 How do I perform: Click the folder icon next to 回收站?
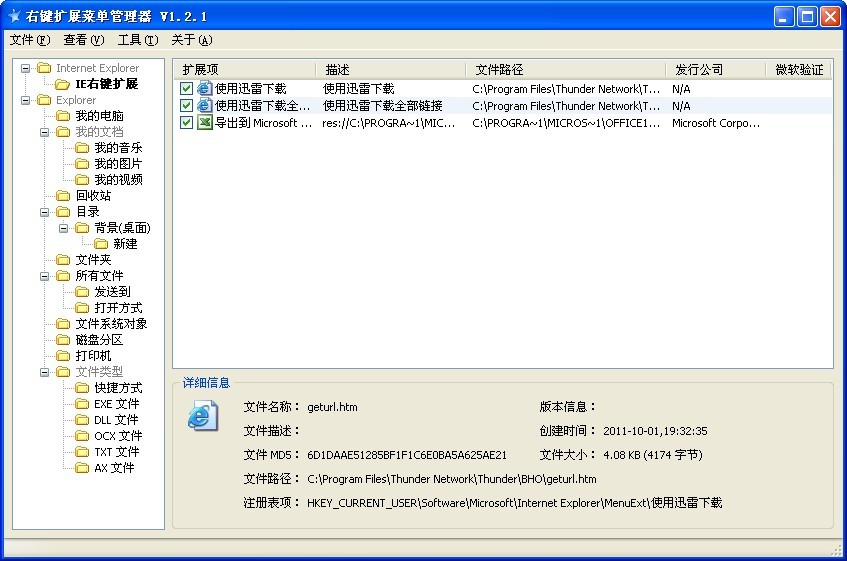coord(64,196)
